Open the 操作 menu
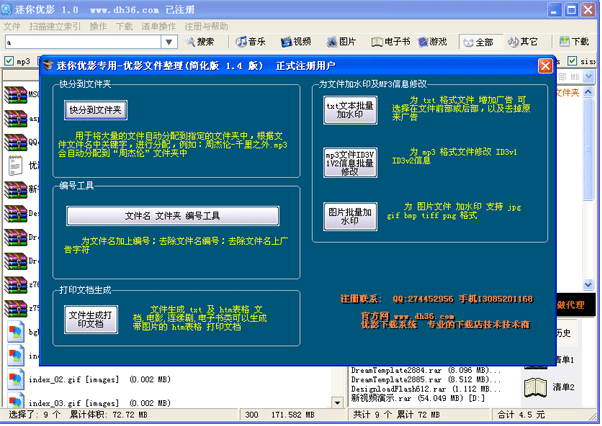Viewport: 602px width, 426px height. coord(98,26)
